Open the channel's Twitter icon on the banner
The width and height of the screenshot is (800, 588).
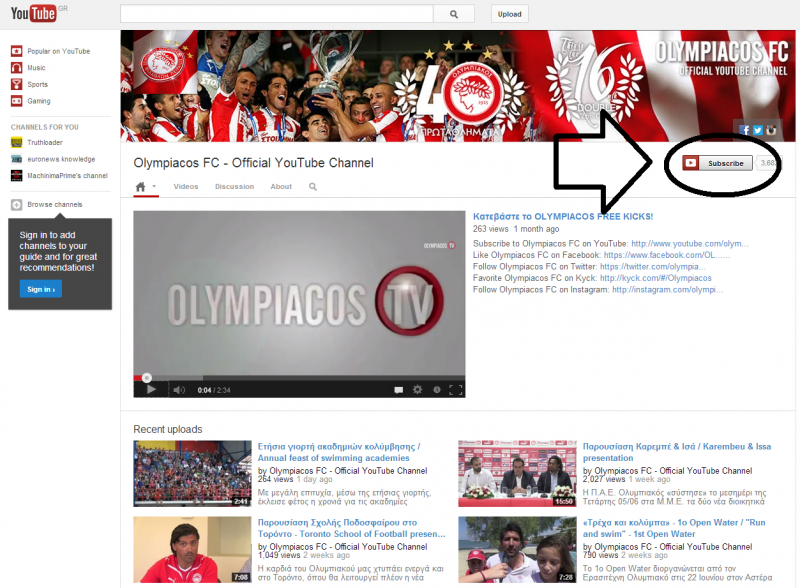pos(758,130)
